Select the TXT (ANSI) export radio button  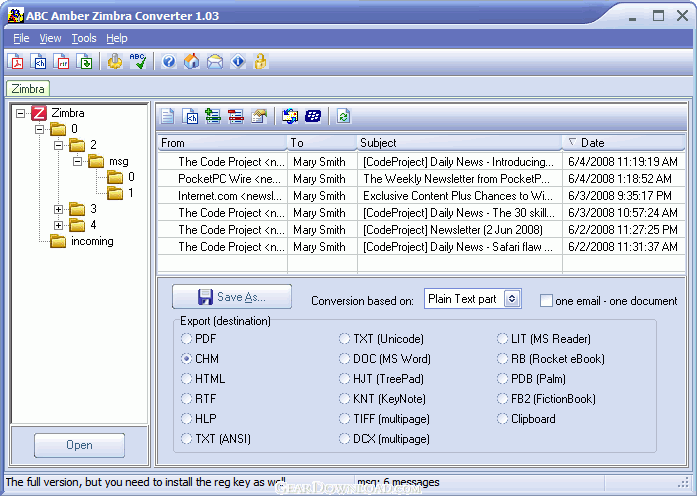coord(186,439)
